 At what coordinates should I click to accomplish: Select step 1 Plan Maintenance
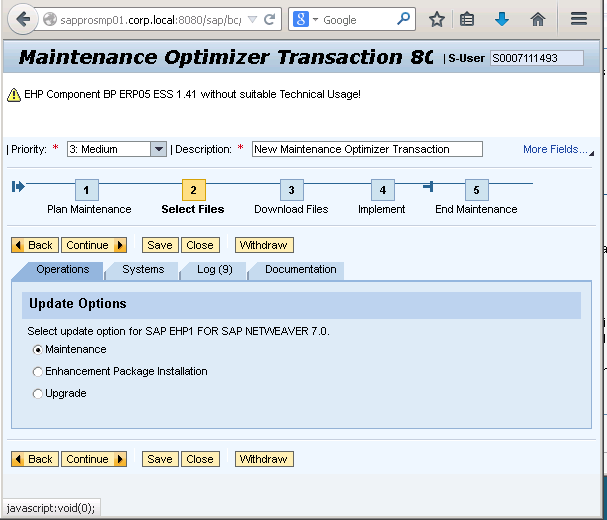click(x=87, y=190)
